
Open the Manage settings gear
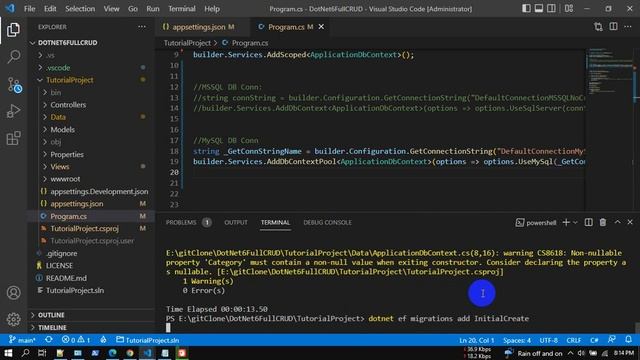point(13,319)
